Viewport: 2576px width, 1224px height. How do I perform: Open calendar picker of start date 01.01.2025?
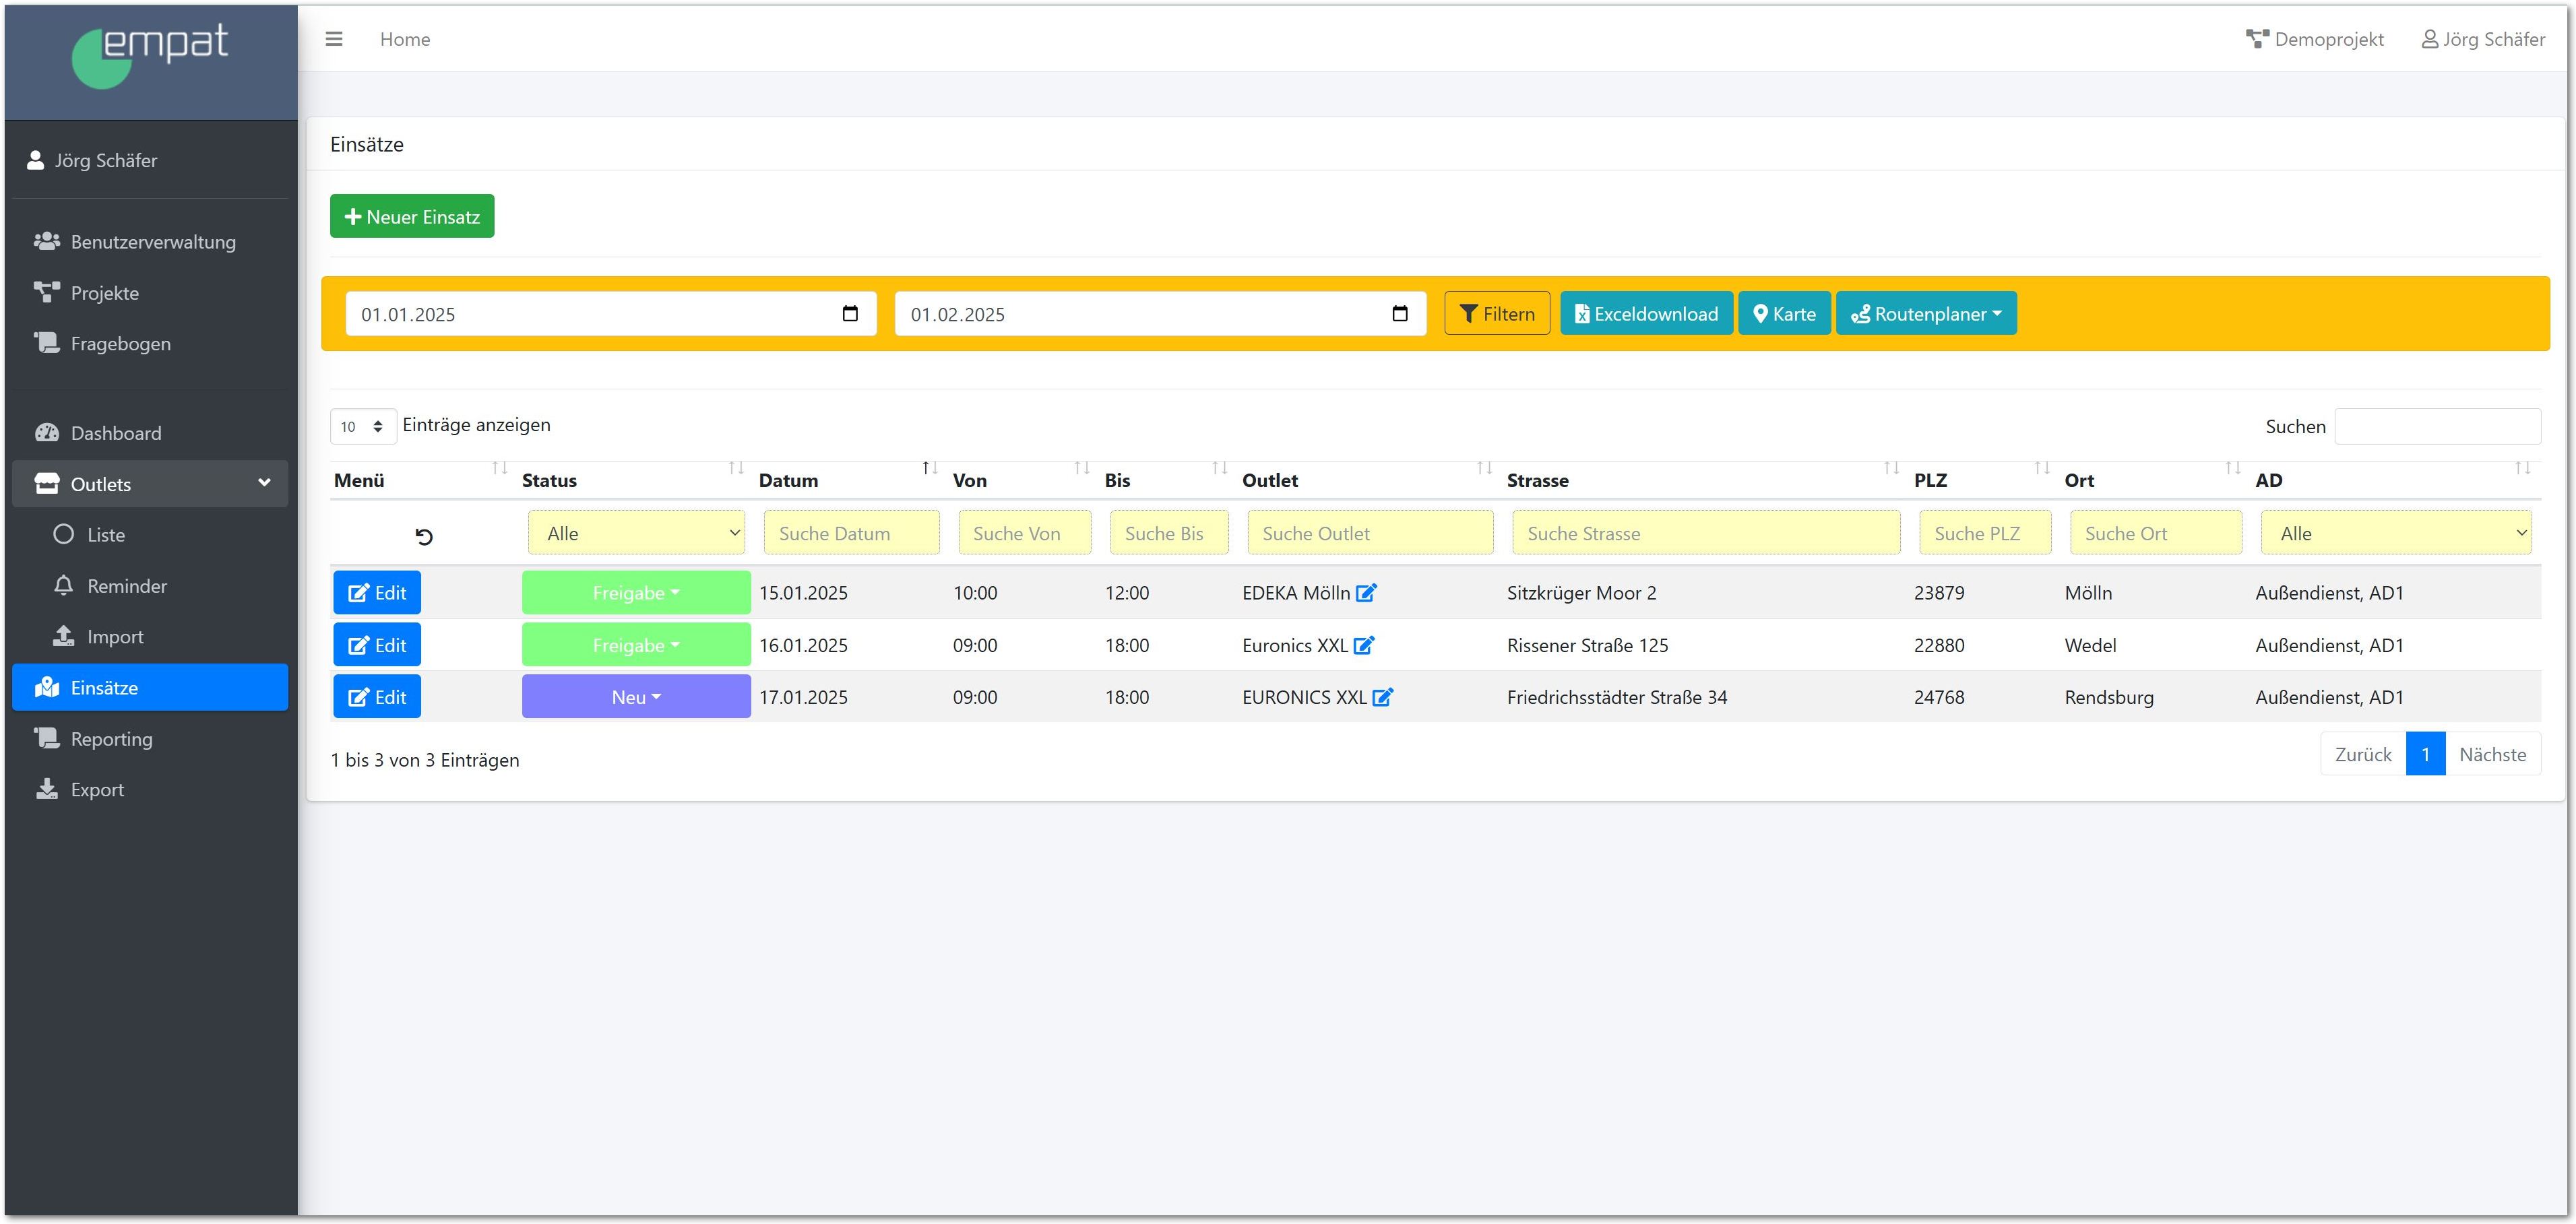coord(850,314)
